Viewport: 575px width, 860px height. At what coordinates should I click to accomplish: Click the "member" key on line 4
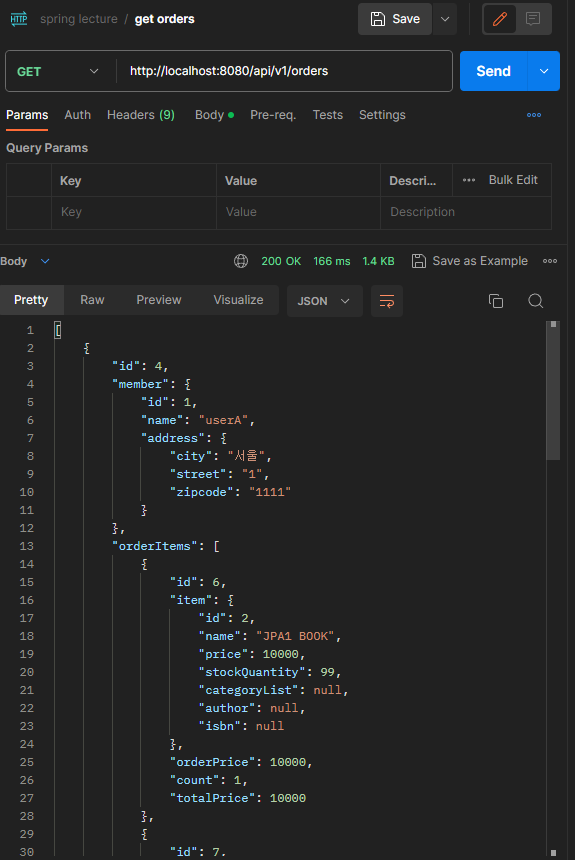pyautogui.click(x=140, y=384)
